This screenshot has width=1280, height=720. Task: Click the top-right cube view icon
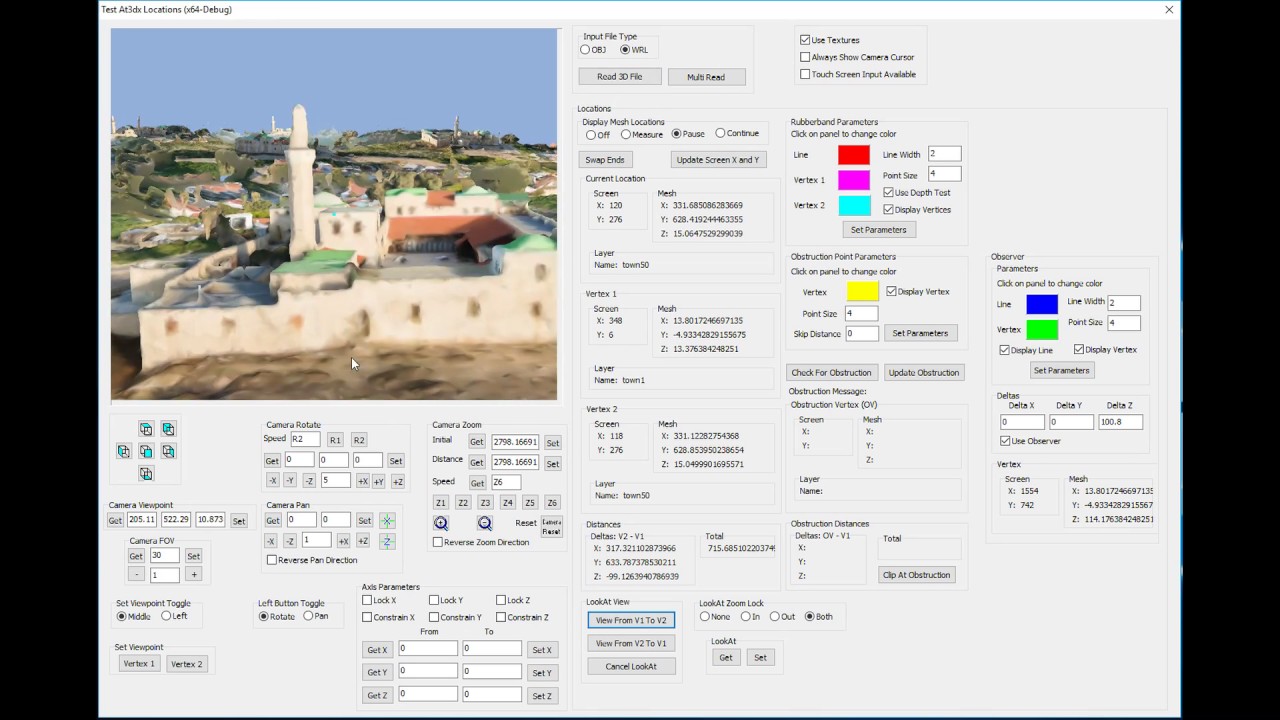(168, 429)
